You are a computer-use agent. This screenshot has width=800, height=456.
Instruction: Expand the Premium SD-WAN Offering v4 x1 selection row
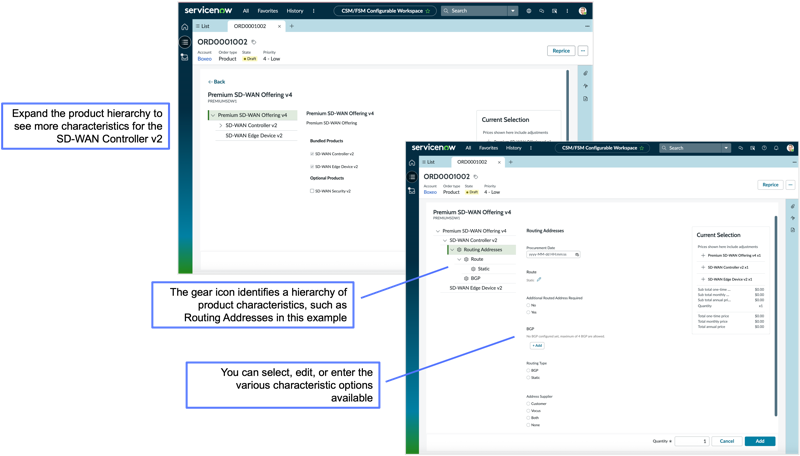703,256
